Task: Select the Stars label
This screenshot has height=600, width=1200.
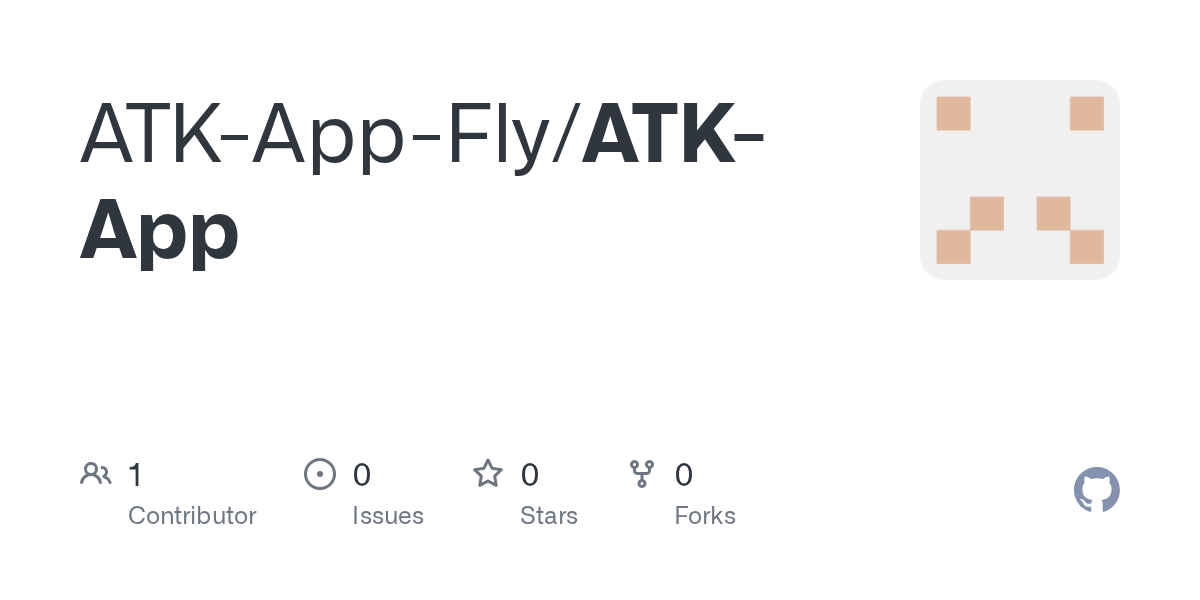Action: click(549, 516)
